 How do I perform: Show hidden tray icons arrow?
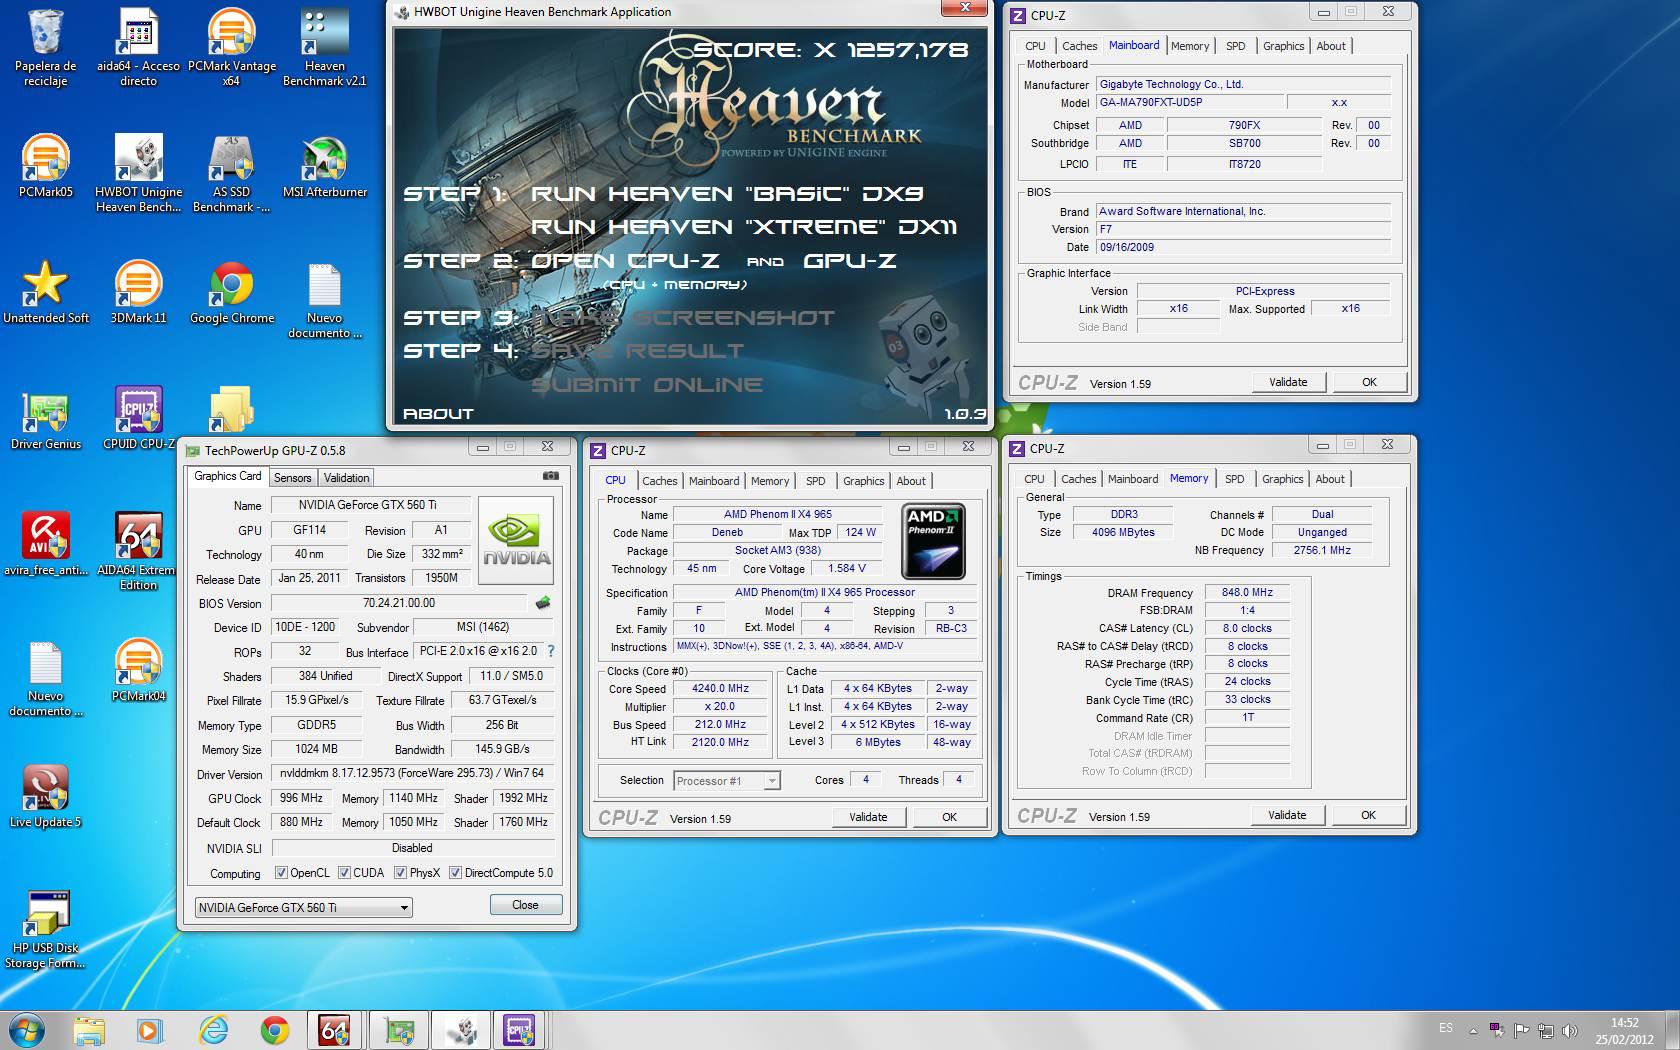(x=1472, y=1030)
